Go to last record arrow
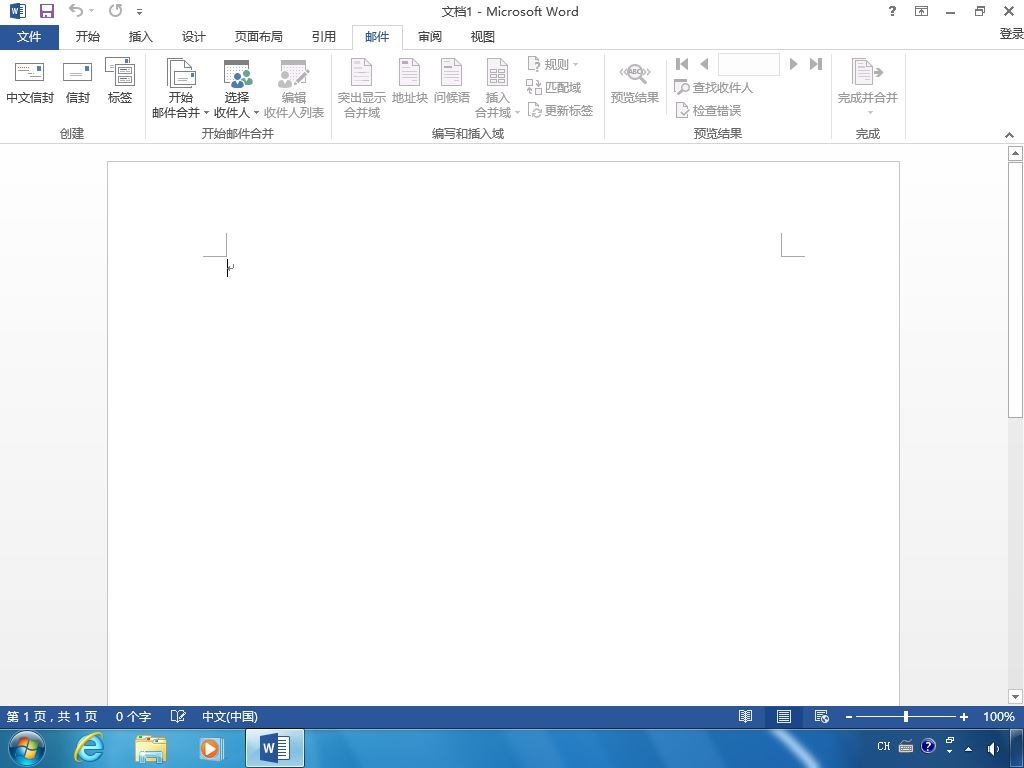The image size is (1024, 768). [816, 63]
